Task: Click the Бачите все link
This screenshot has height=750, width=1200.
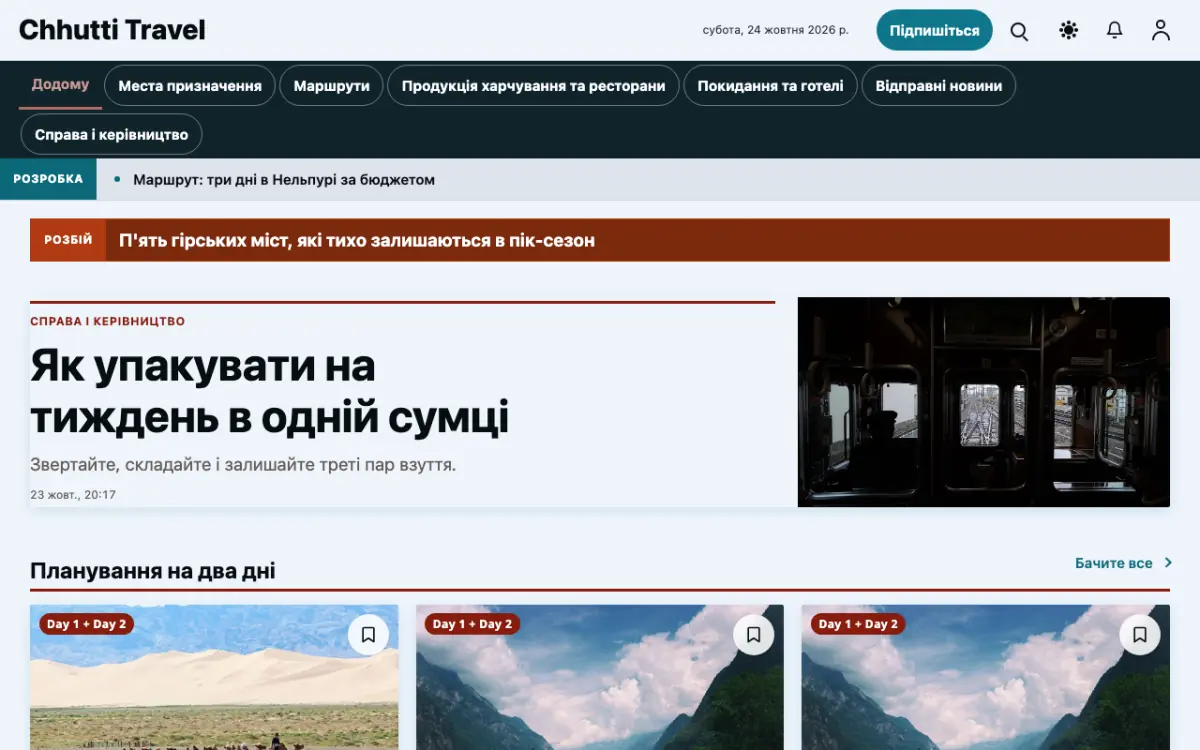Action: tap(1114, 563)
